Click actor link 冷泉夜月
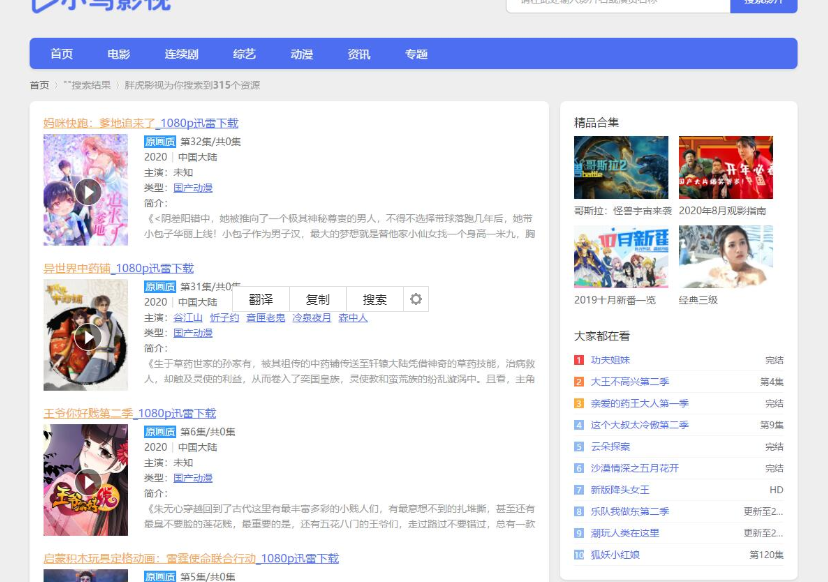The image size is (828, 582). (312, 317)
